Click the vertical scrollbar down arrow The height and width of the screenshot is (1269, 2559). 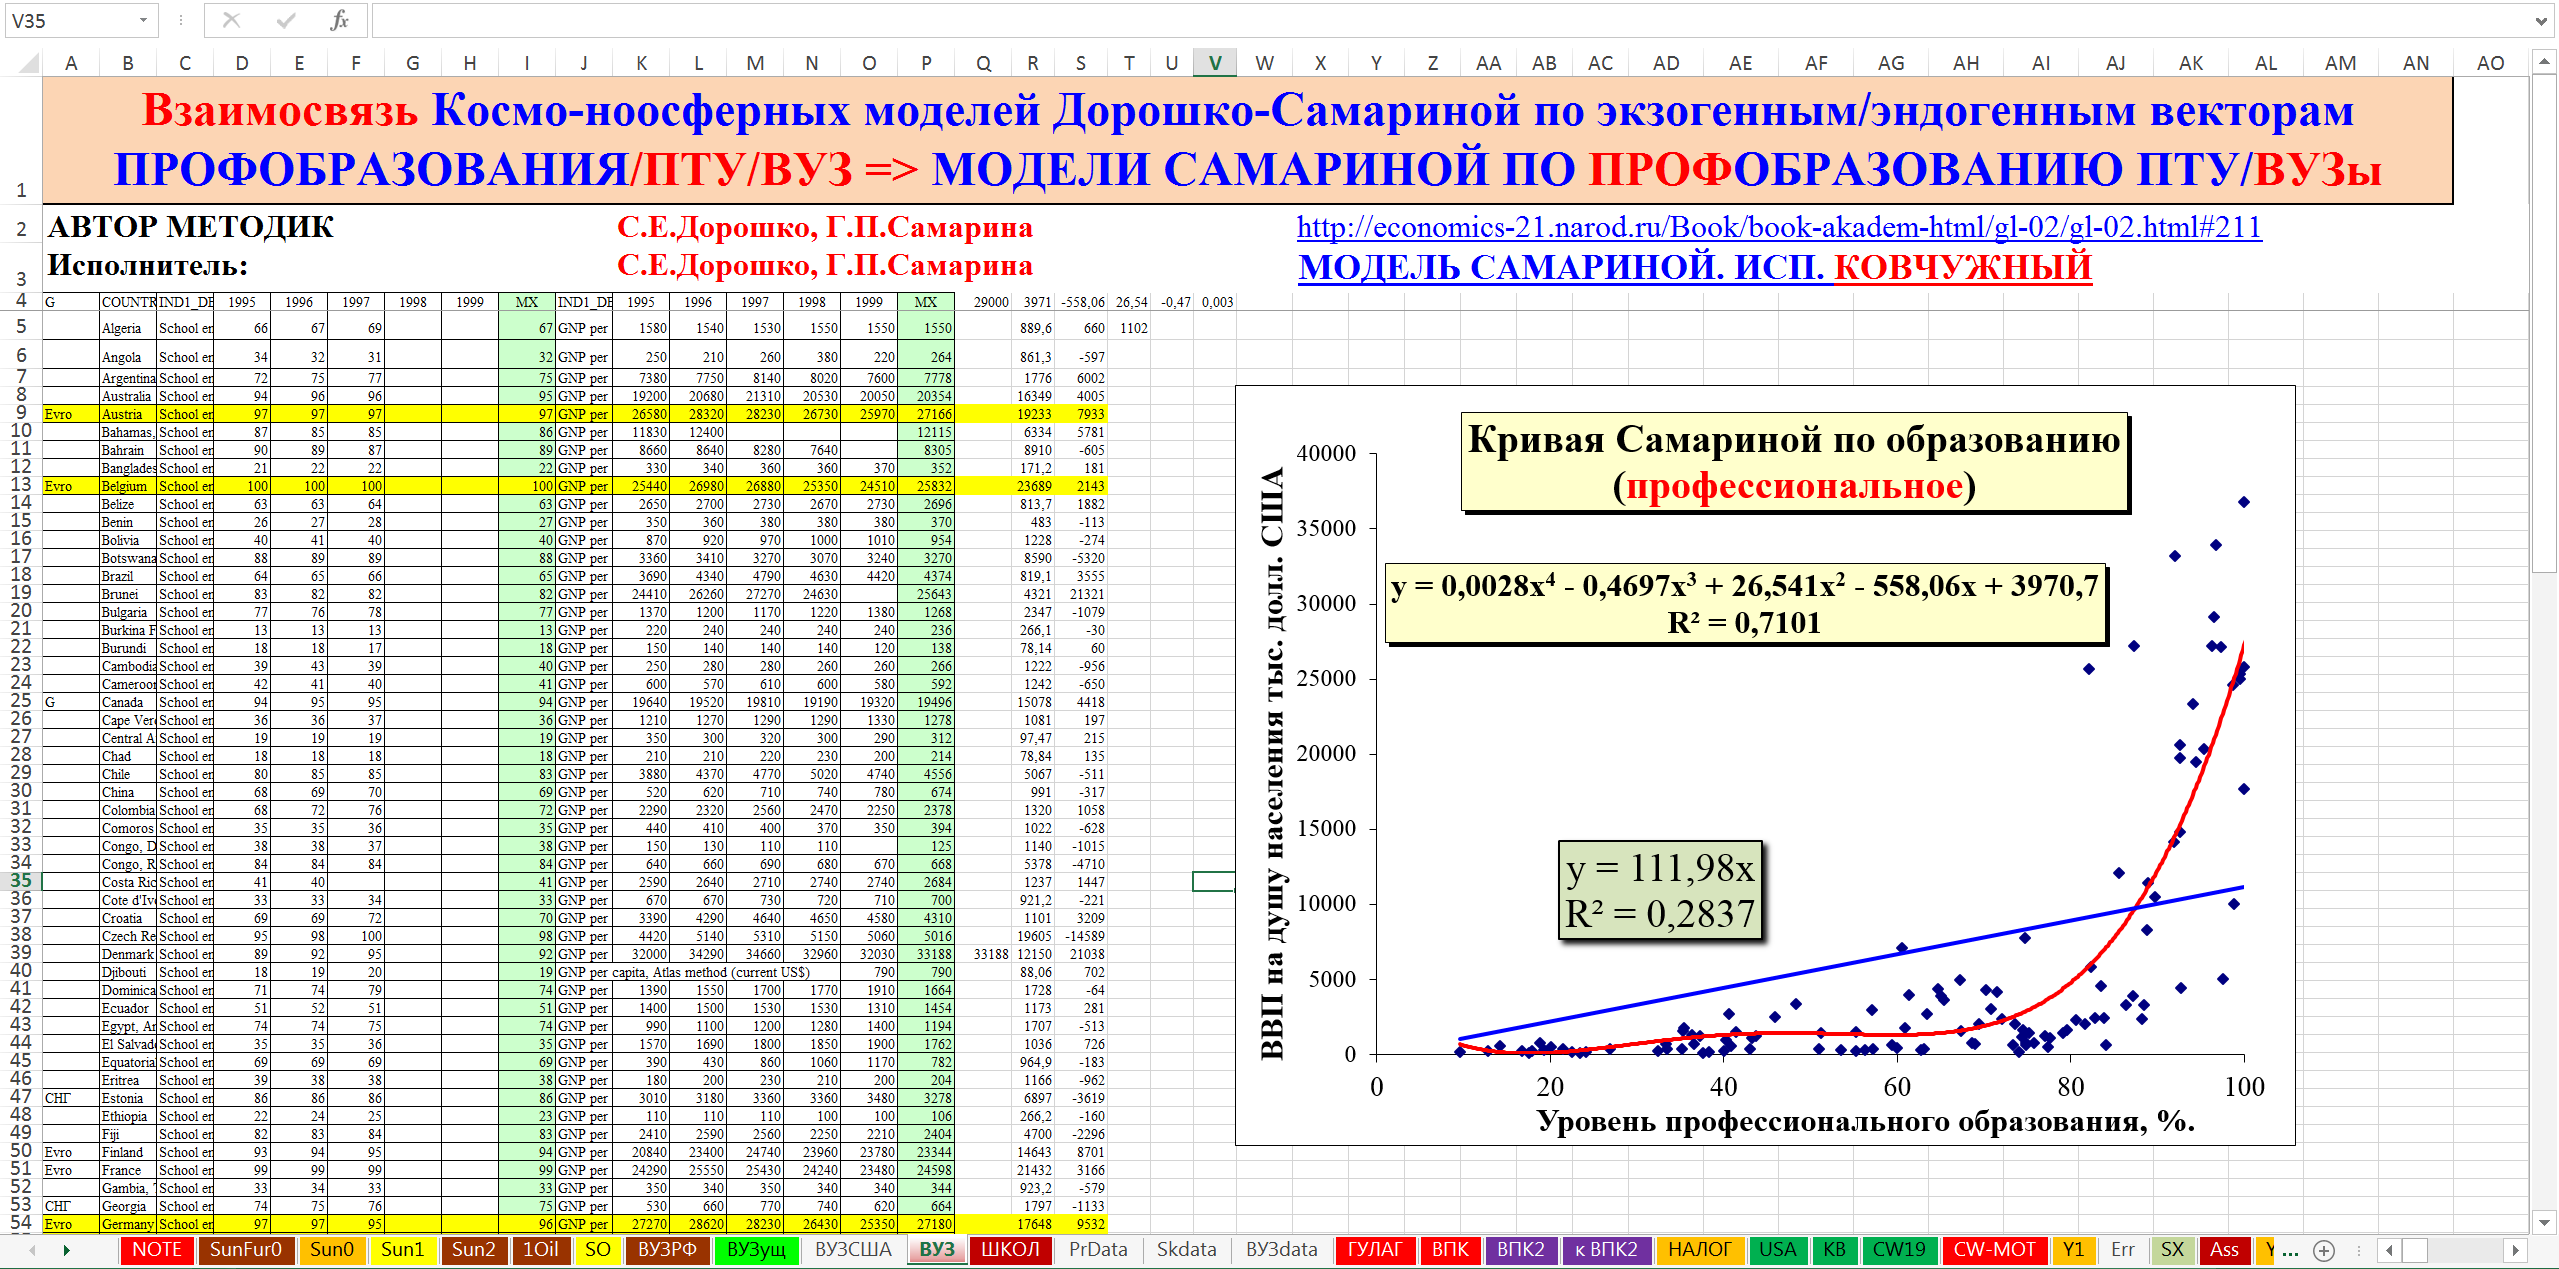(2545, 1221)
